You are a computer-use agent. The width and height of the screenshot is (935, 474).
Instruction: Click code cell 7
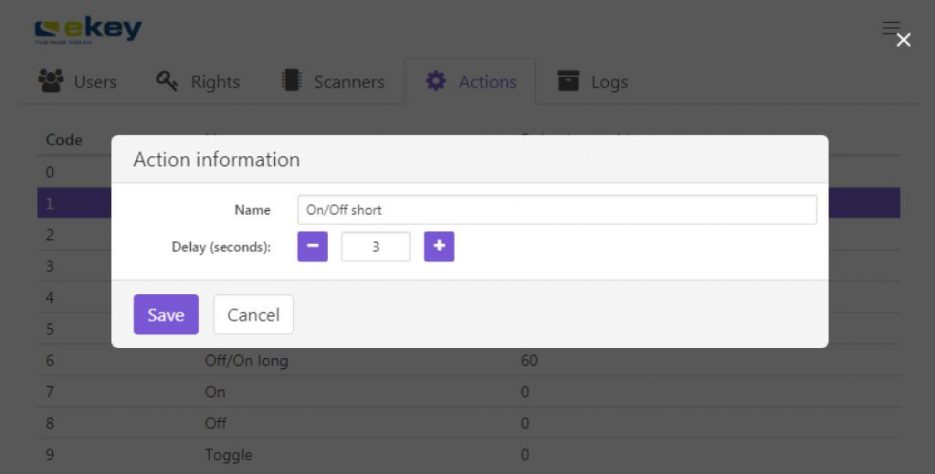pos(49,392)
